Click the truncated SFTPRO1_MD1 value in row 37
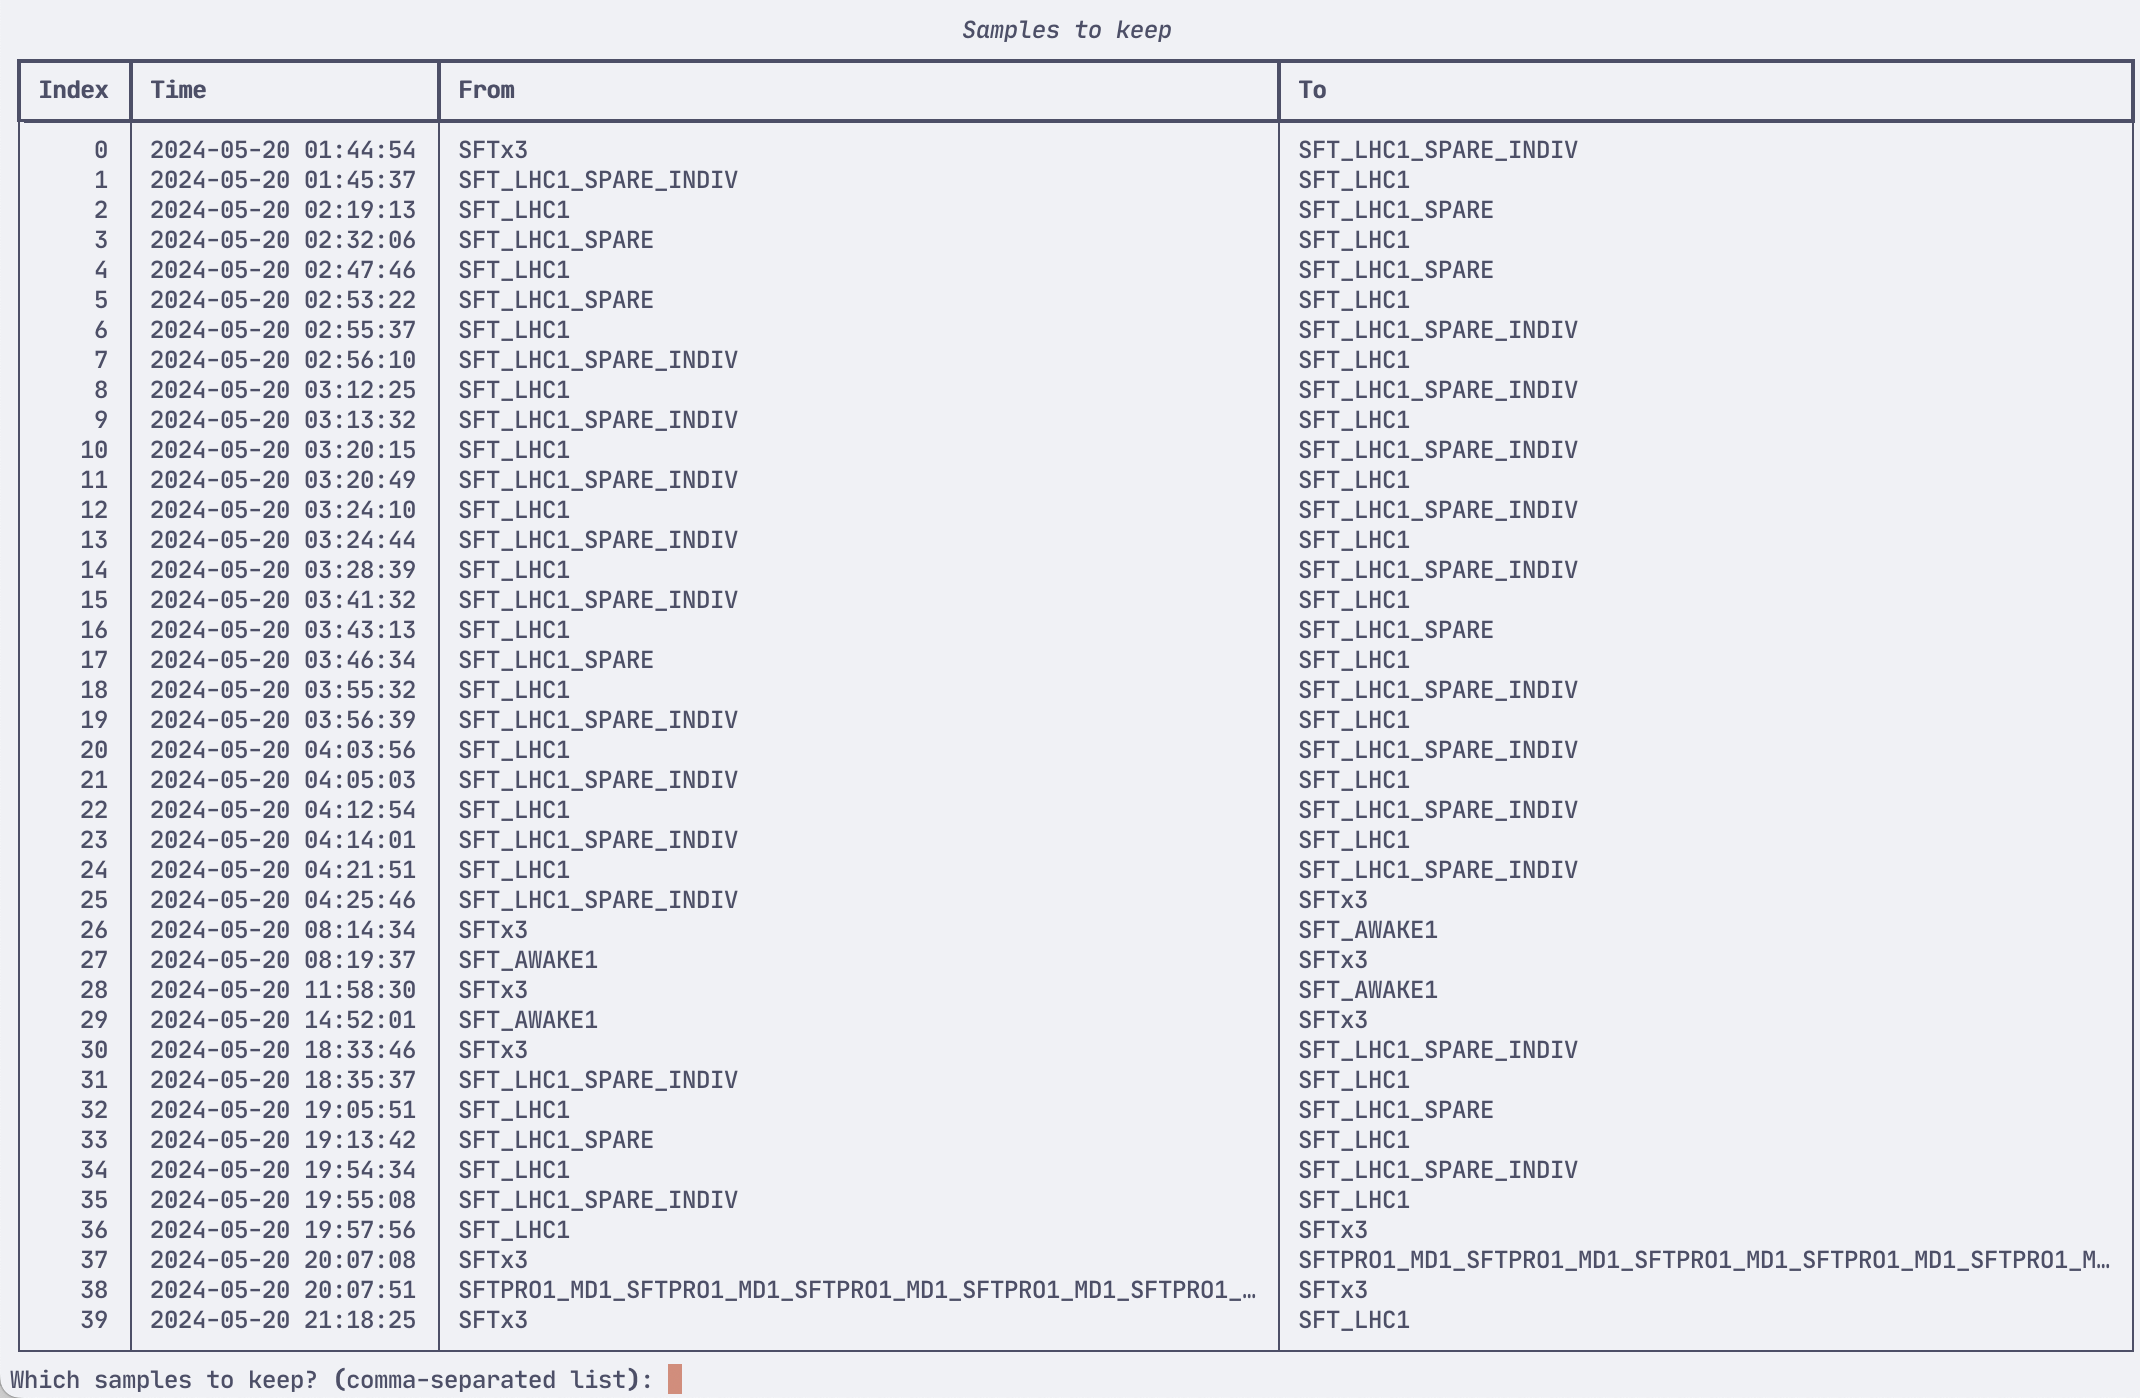Image resolution: width=2140 pixels, height=1398 pixels. point(1703,1260)
